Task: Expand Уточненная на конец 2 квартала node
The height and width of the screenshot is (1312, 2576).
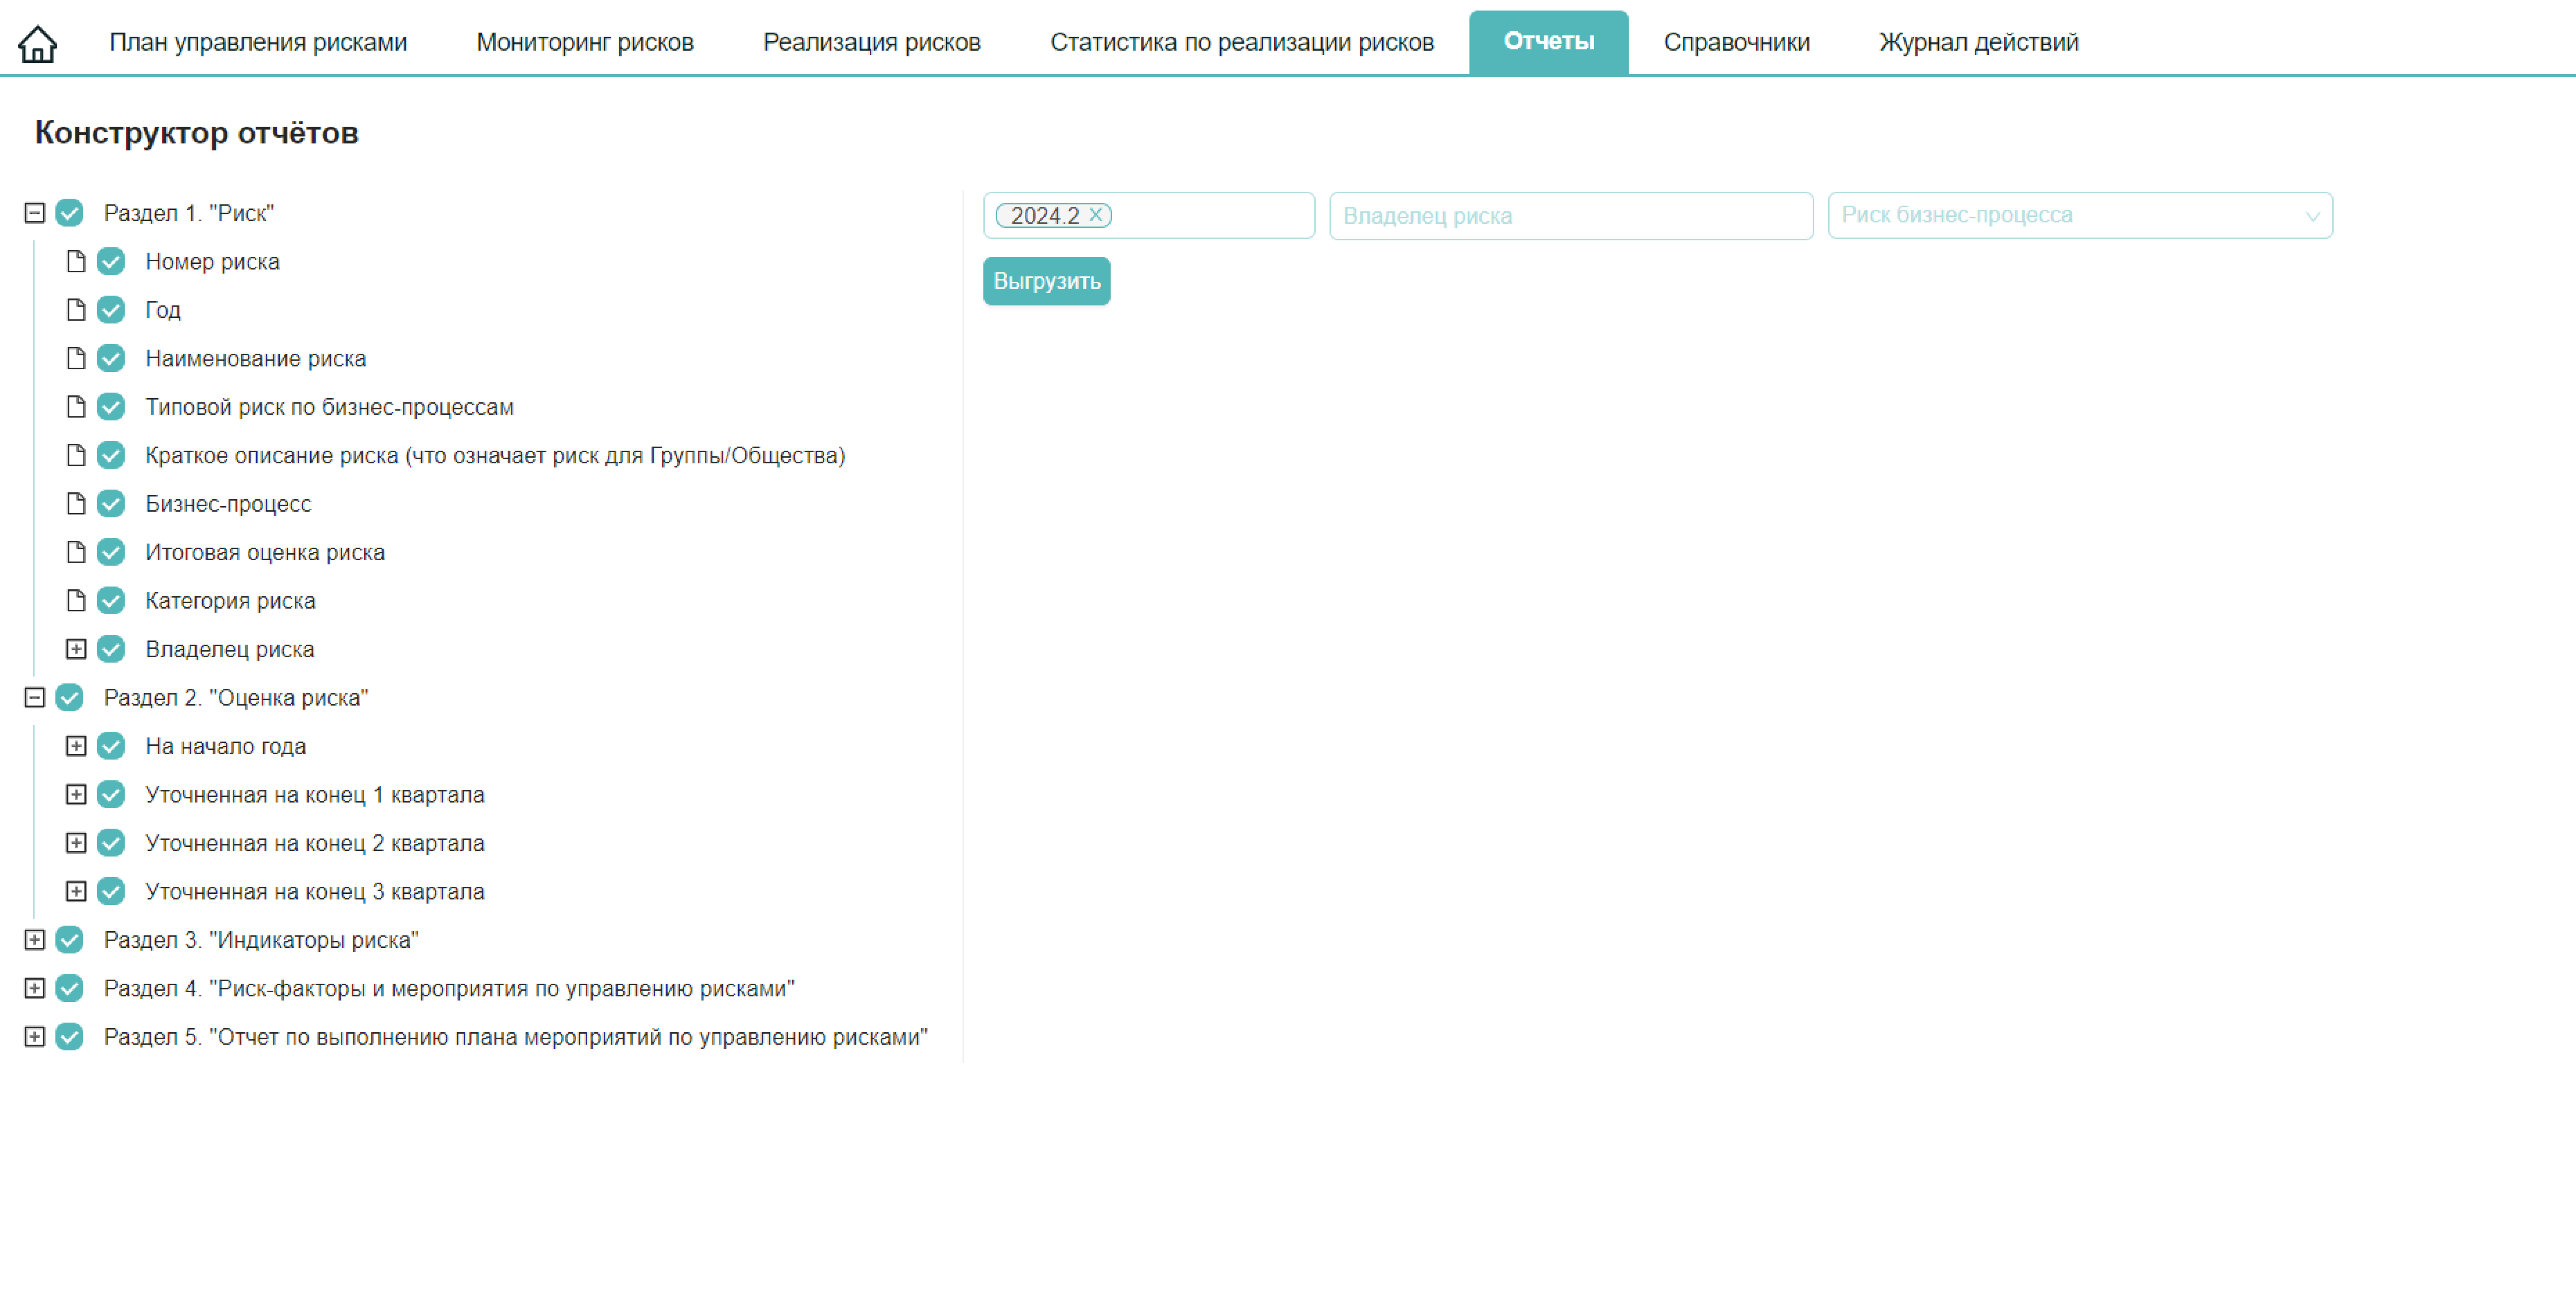Action: (x=76, y=844)
